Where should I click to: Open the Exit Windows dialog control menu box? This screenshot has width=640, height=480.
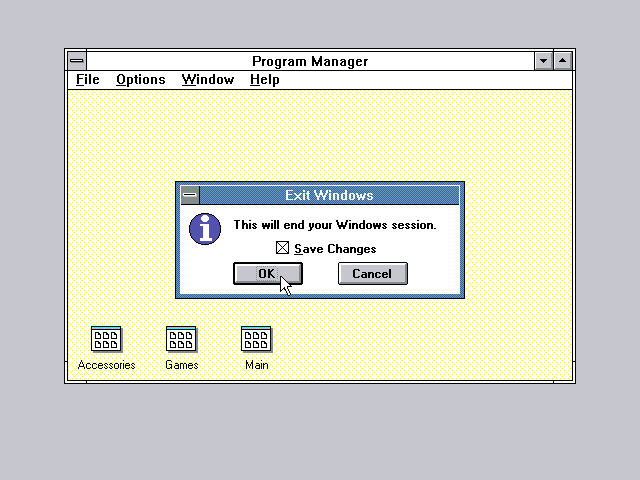tap(190, 195)
